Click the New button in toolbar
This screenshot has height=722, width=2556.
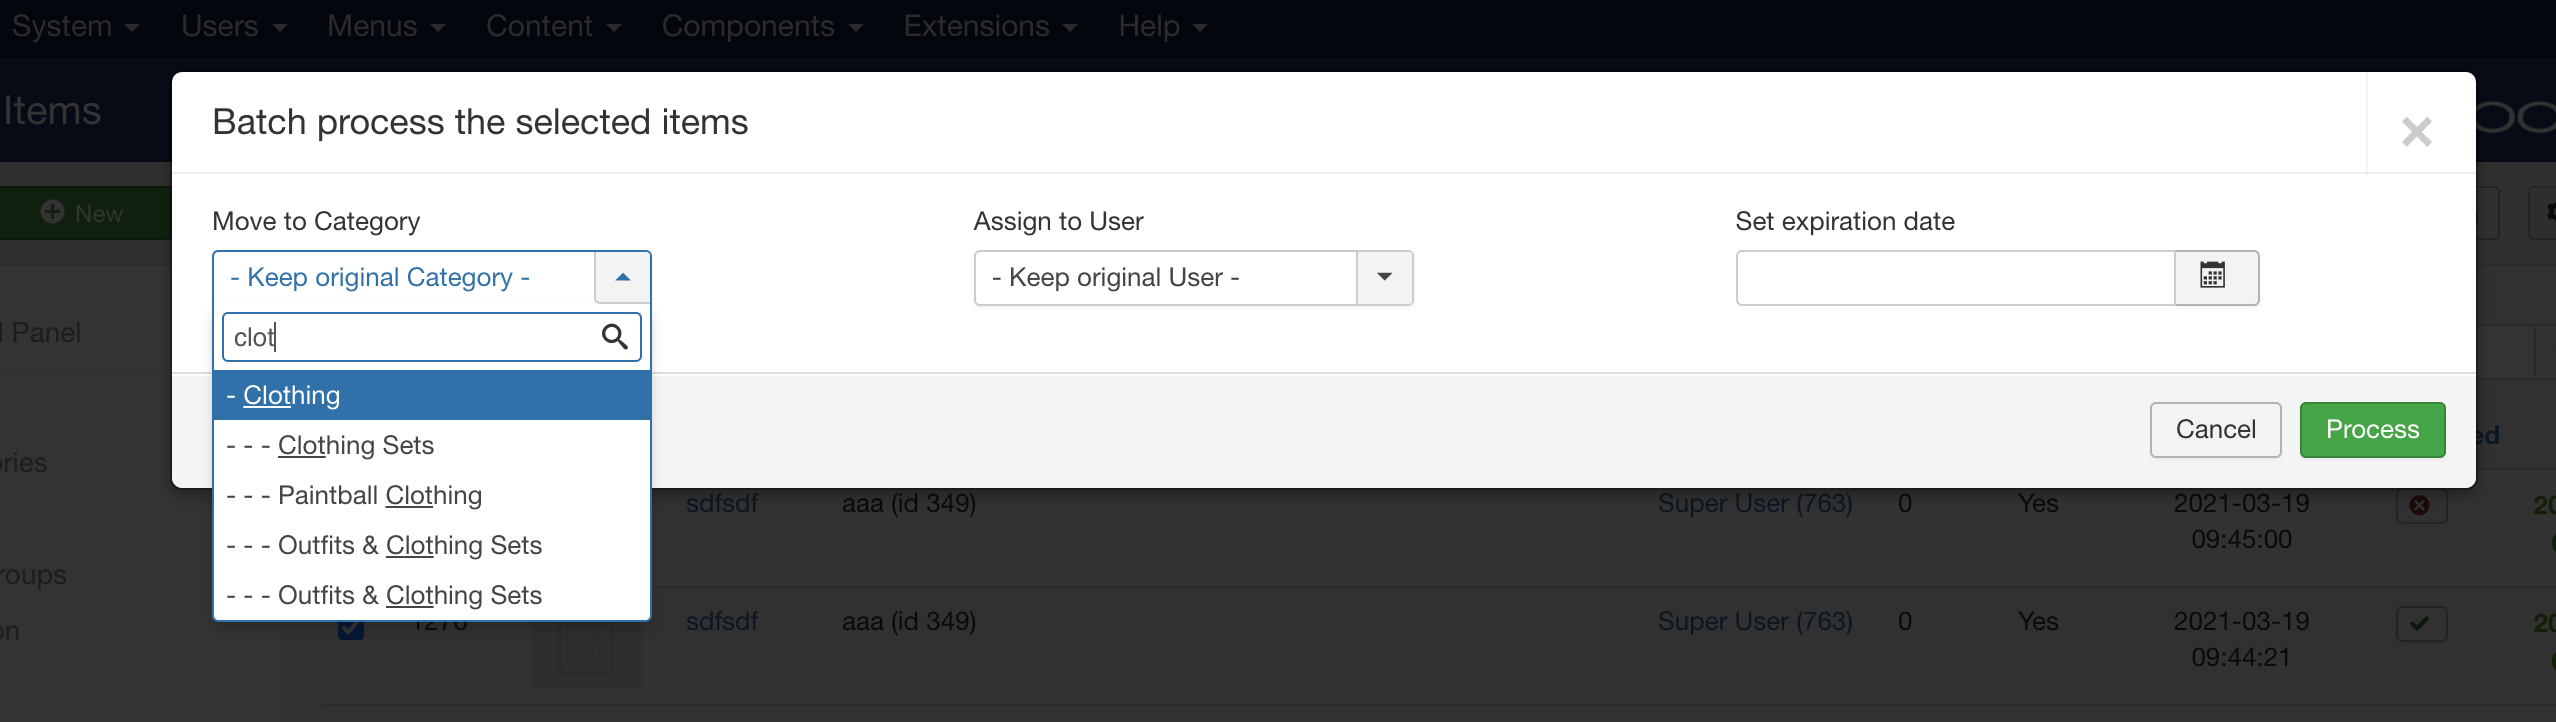coord(86,213)
